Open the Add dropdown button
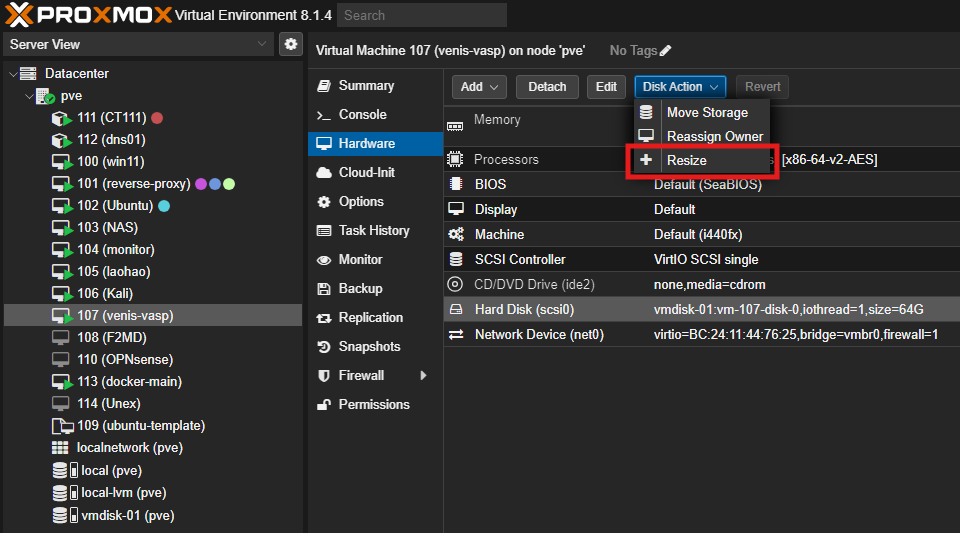960x533 pixels. point(480,87)
